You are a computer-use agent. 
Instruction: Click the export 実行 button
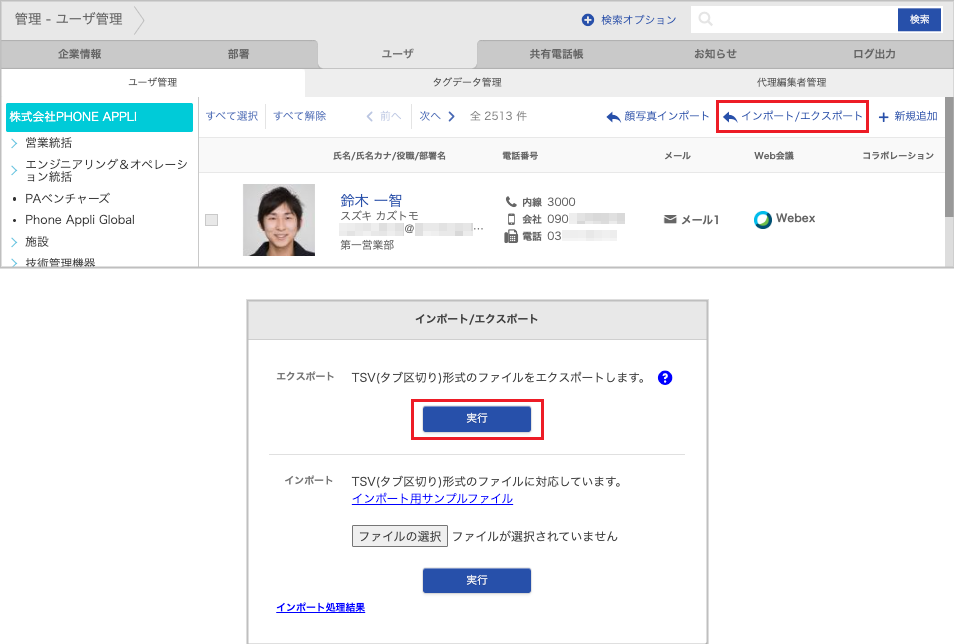476,419
